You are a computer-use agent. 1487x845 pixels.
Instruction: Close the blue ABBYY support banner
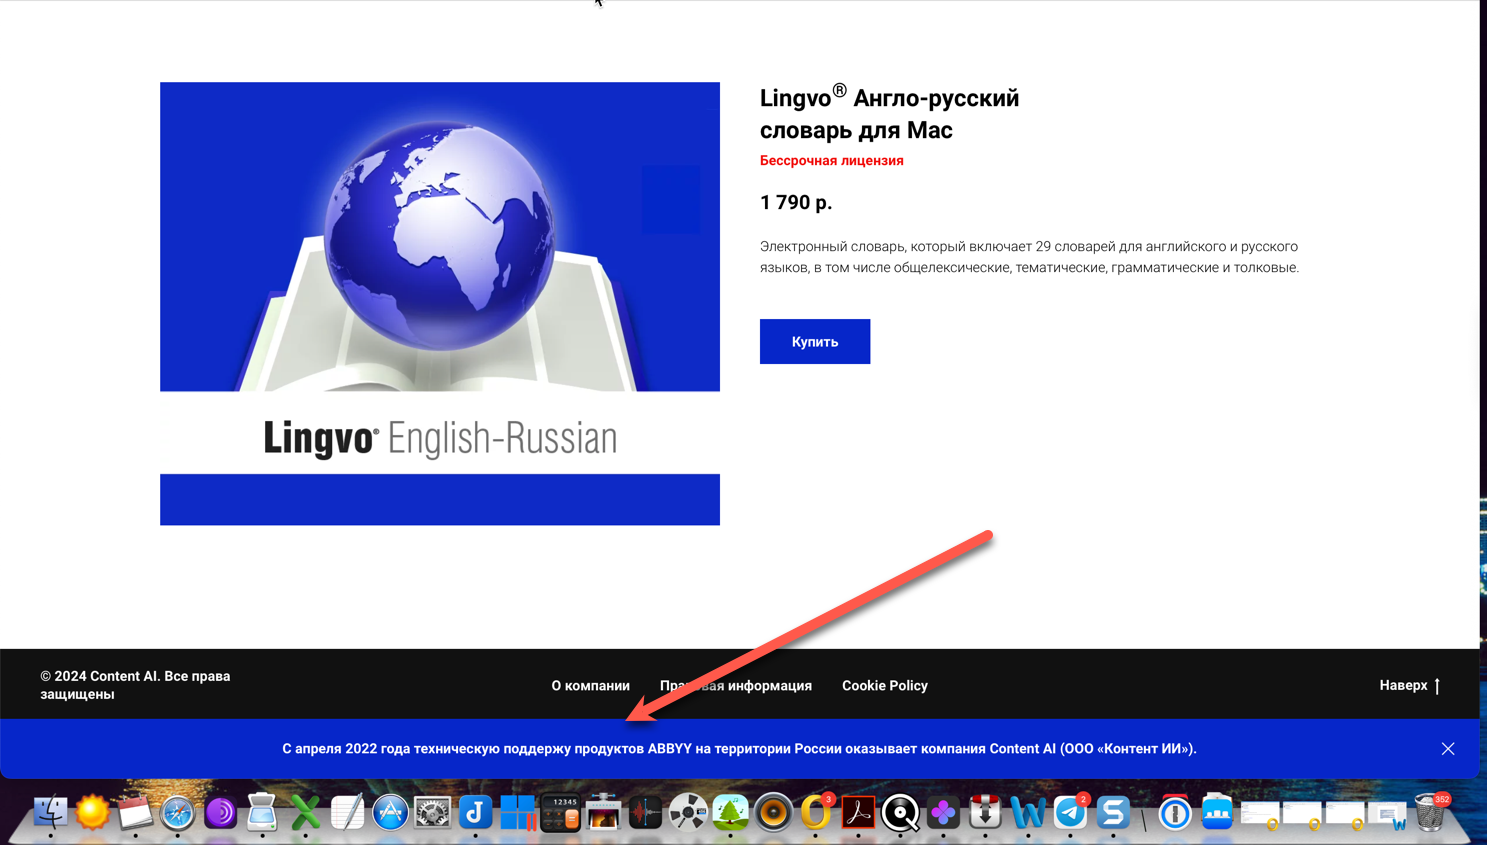click(x=1448, y=749)
